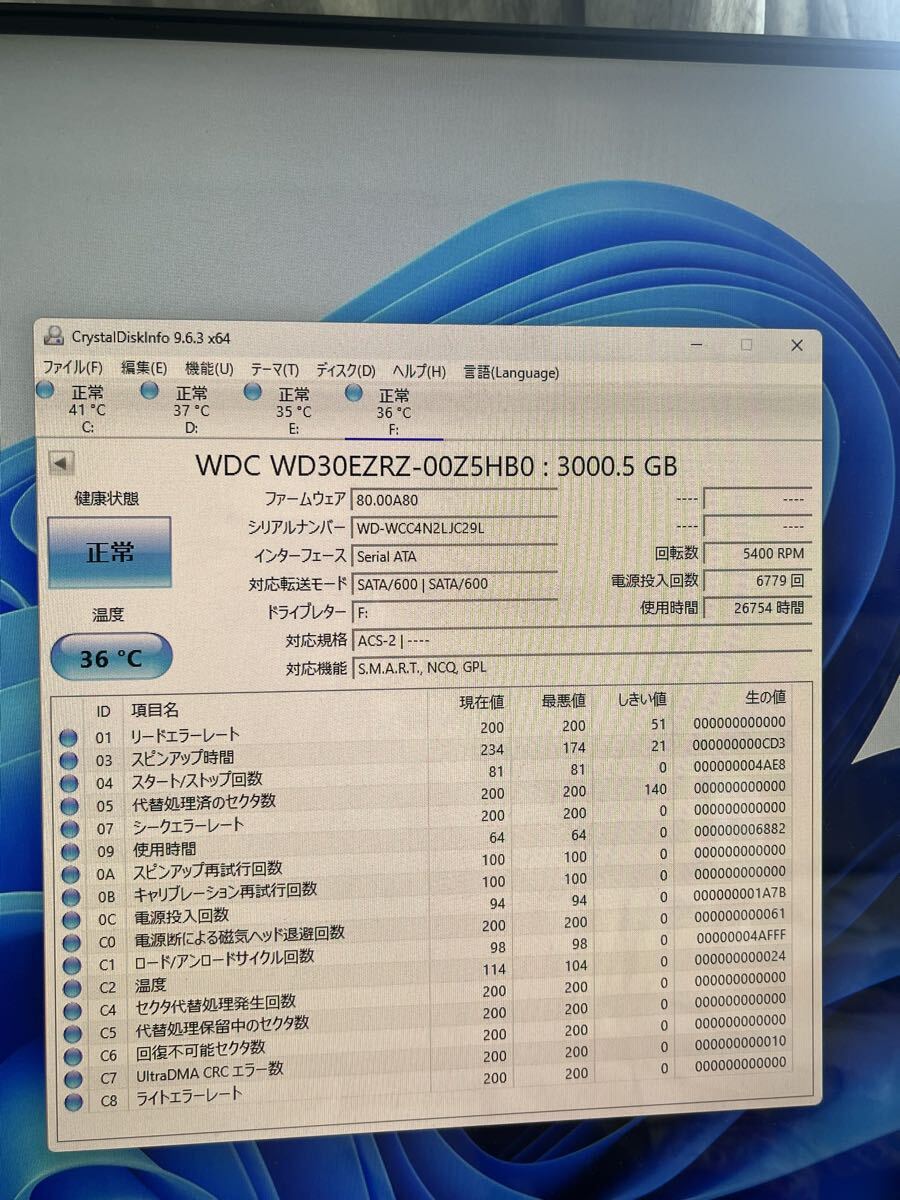Click the 36 °C temperature button
This screenshot has width=900, height=1200.
click(111, 658)
